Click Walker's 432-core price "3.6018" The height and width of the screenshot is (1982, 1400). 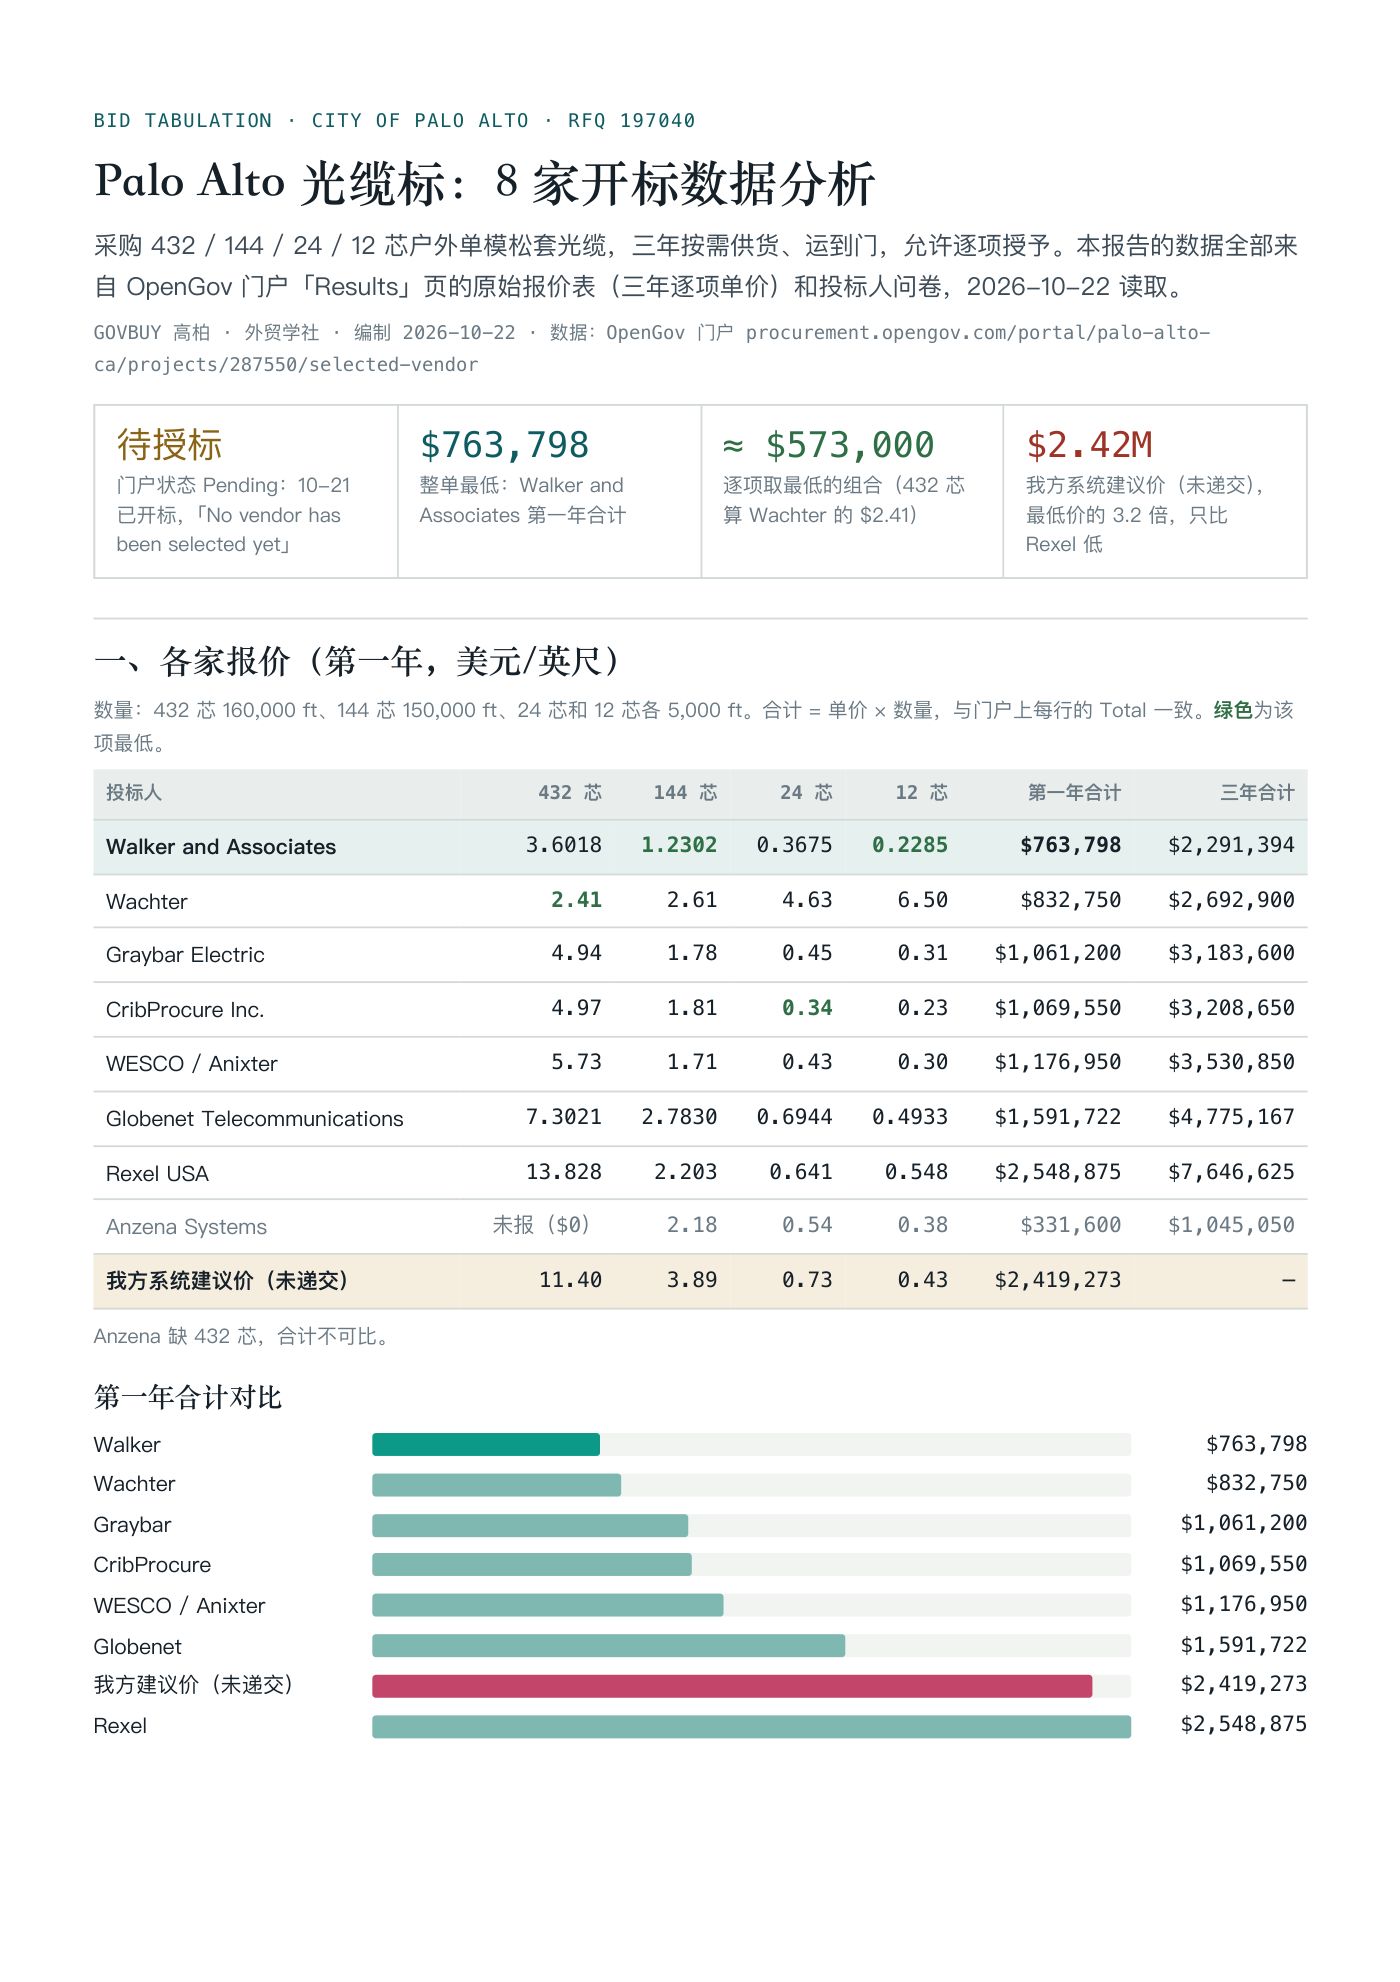click(564, 846)
